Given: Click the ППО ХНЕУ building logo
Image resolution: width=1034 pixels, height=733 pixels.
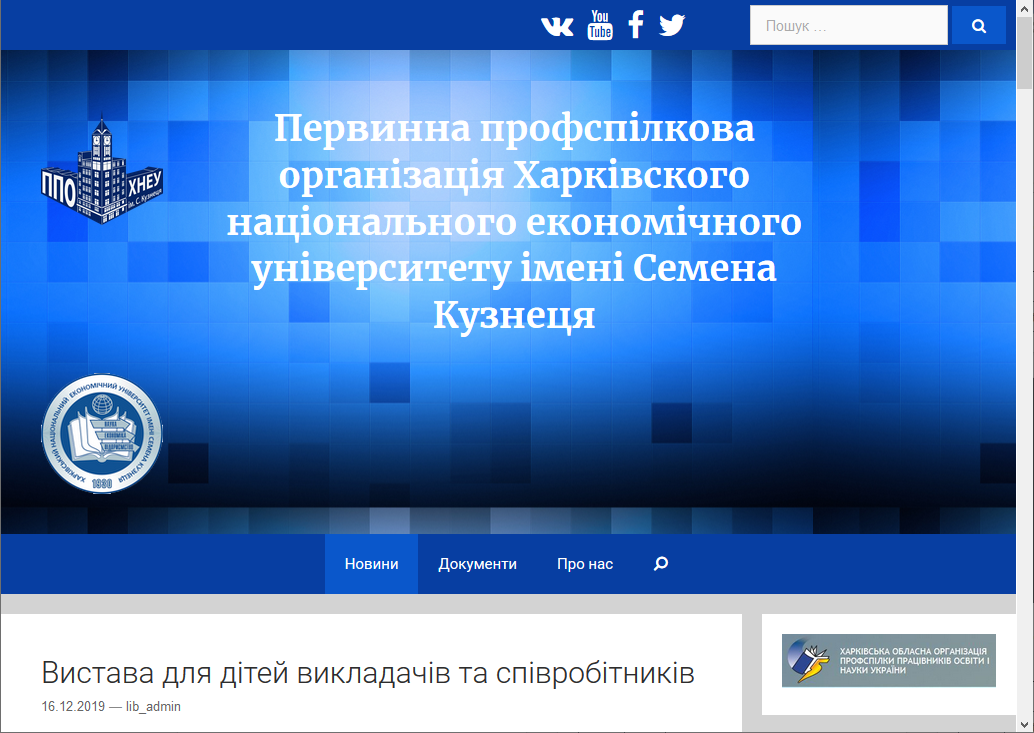Looking at the screenshot, I should click(101, 171).
